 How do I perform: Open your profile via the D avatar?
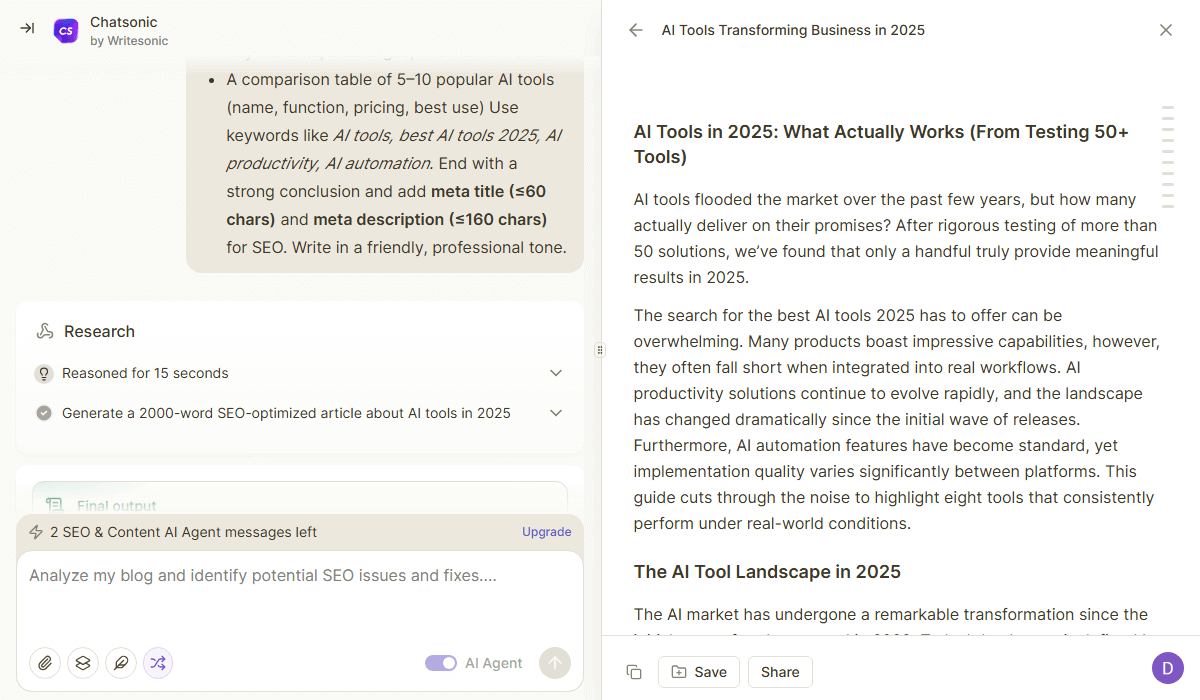(1166, 667)
